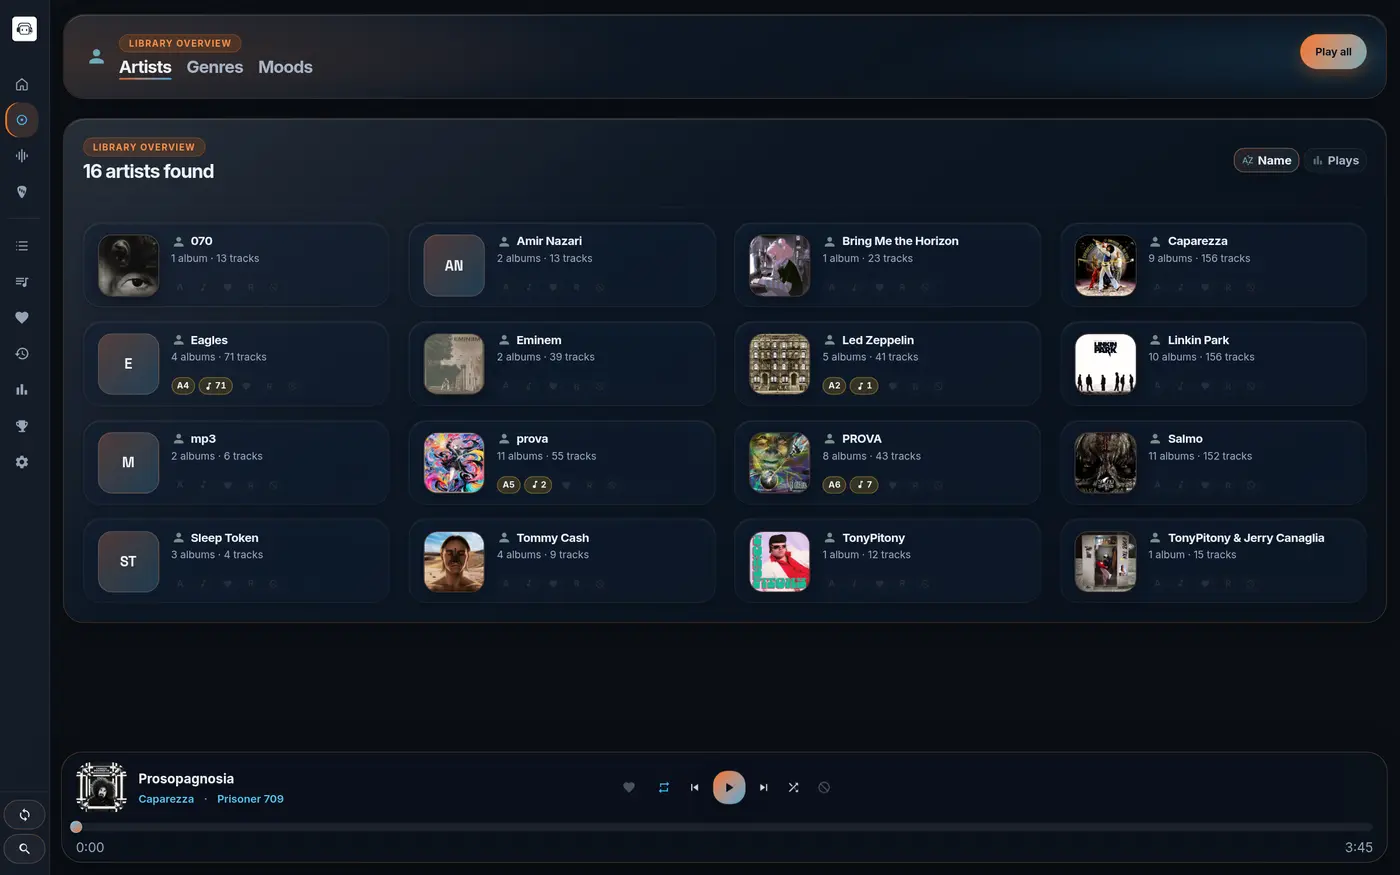1400x875 pixels.
Task: Sort artists by Name
Action: [x=1266, y=160]
